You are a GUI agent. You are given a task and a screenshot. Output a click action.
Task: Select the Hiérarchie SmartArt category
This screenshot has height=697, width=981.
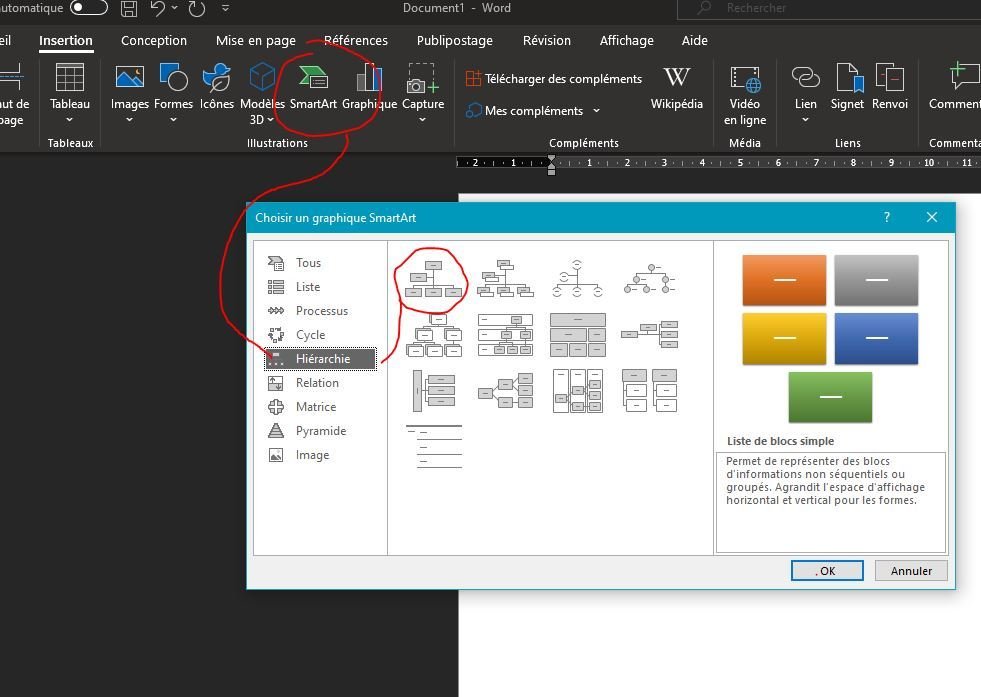(x=320, y=359)
